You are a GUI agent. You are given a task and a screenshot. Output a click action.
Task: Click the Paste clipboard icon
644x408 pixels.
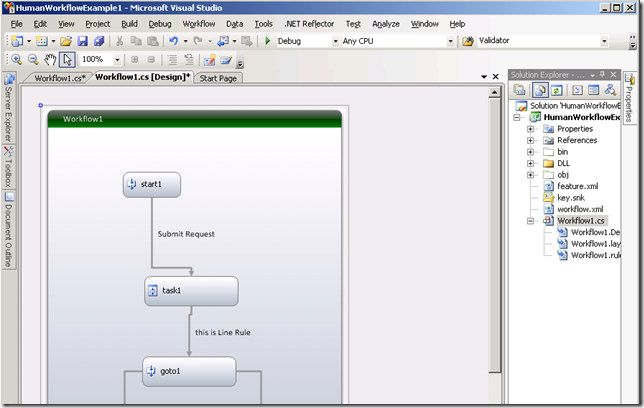[153, 41]
